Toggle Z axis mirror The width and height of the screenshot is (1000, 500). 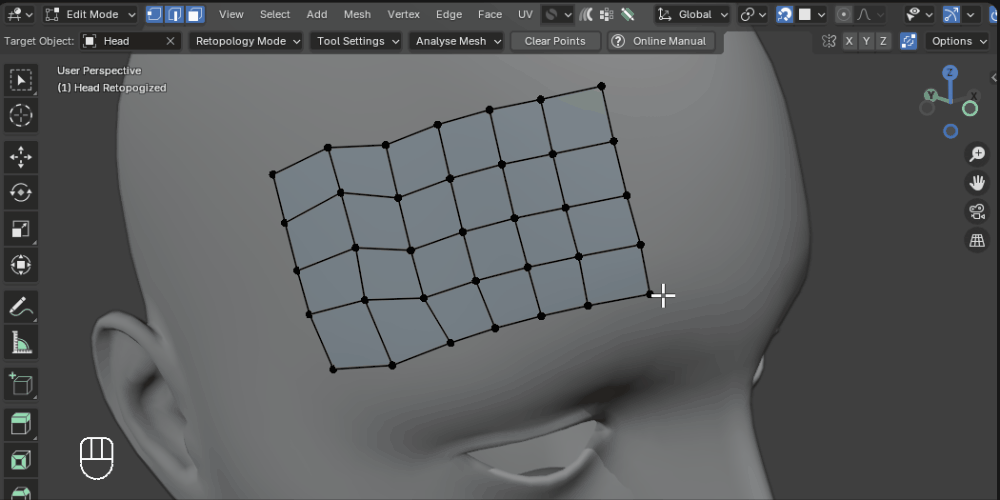click(x=883, y=41)
